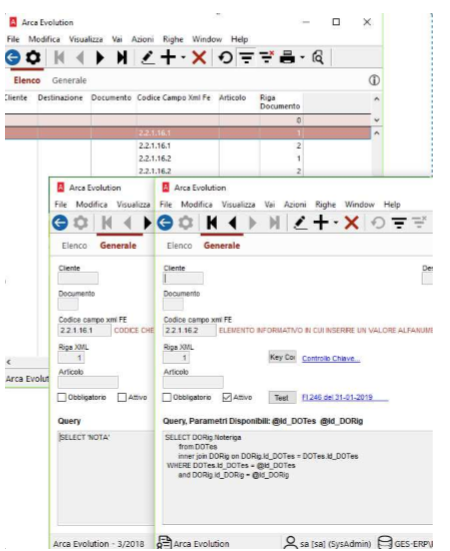450x551 pixels.
Task: Click the printer icon in top window
Action: click(287, 57)
